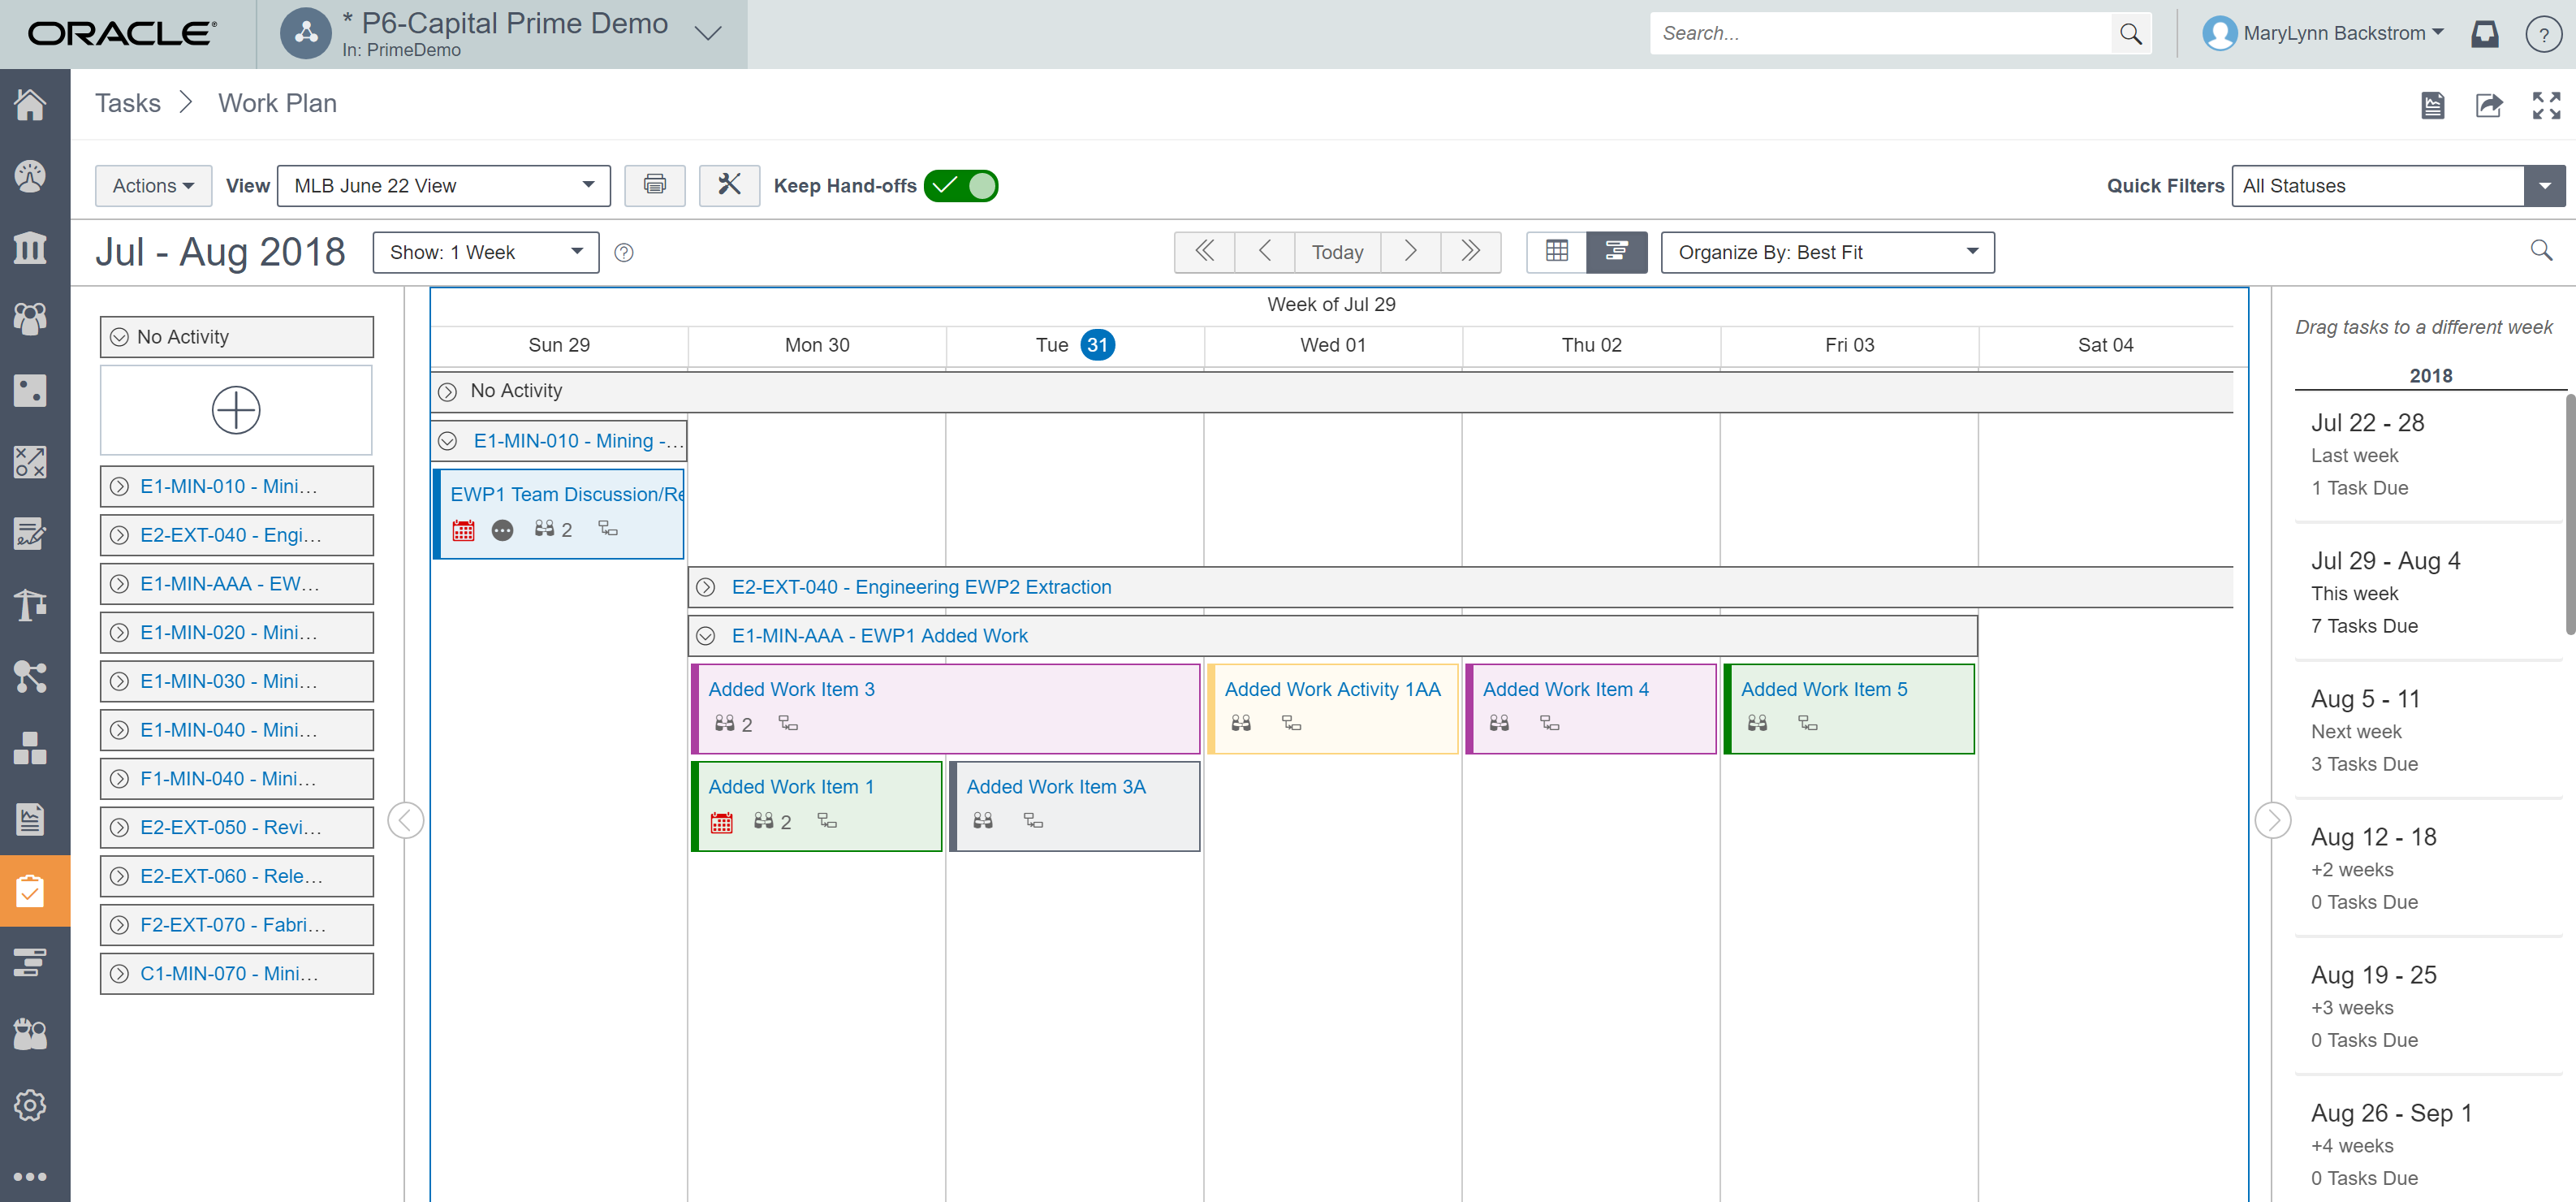Select the Dashboards gauge icon in sidebar
The height and width of the screenshot is (1202, 2576).
(30, 175)
